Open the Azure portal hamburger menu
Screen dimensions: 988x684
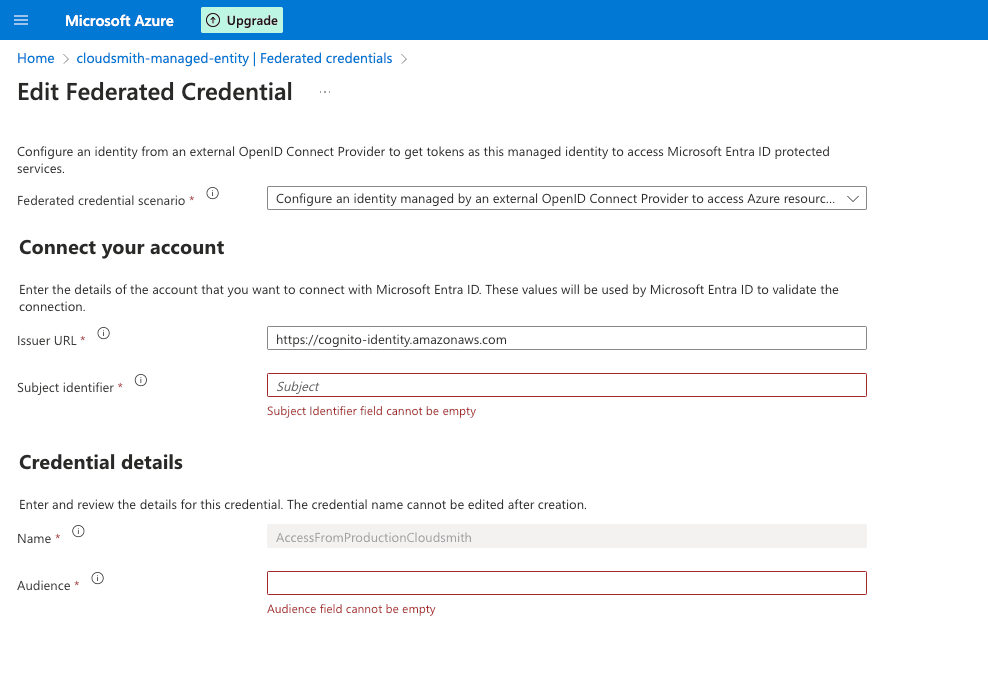click(21, 20)
